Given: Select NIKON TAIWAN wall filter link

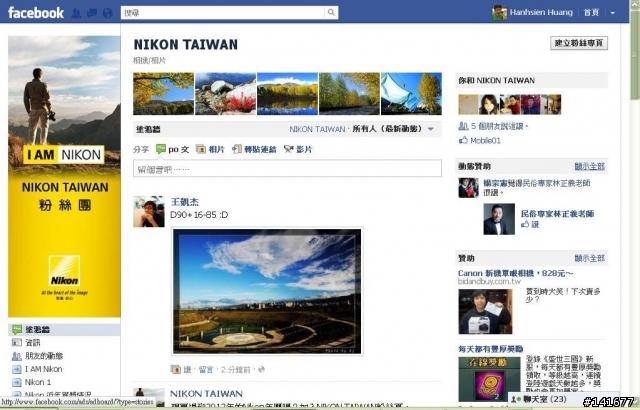Looking at the screenshot, I should (317, 129).
